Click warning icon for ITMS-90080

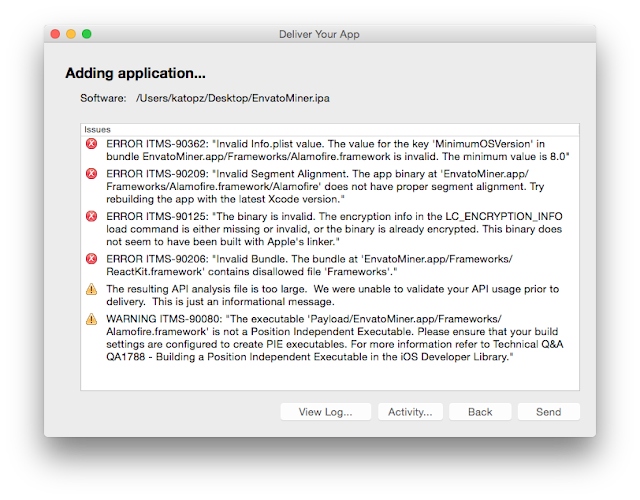(91, 319)
